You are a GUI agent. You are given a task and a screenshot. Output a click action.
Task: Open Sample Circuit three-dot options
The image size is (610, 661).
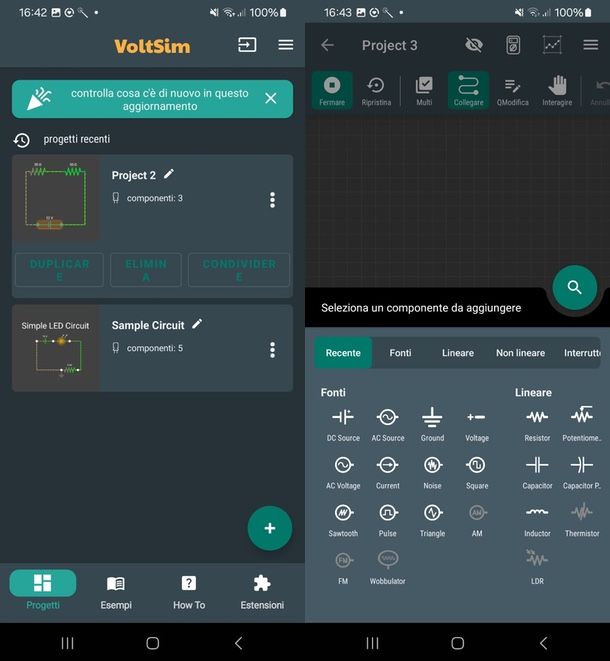[272, 350]
